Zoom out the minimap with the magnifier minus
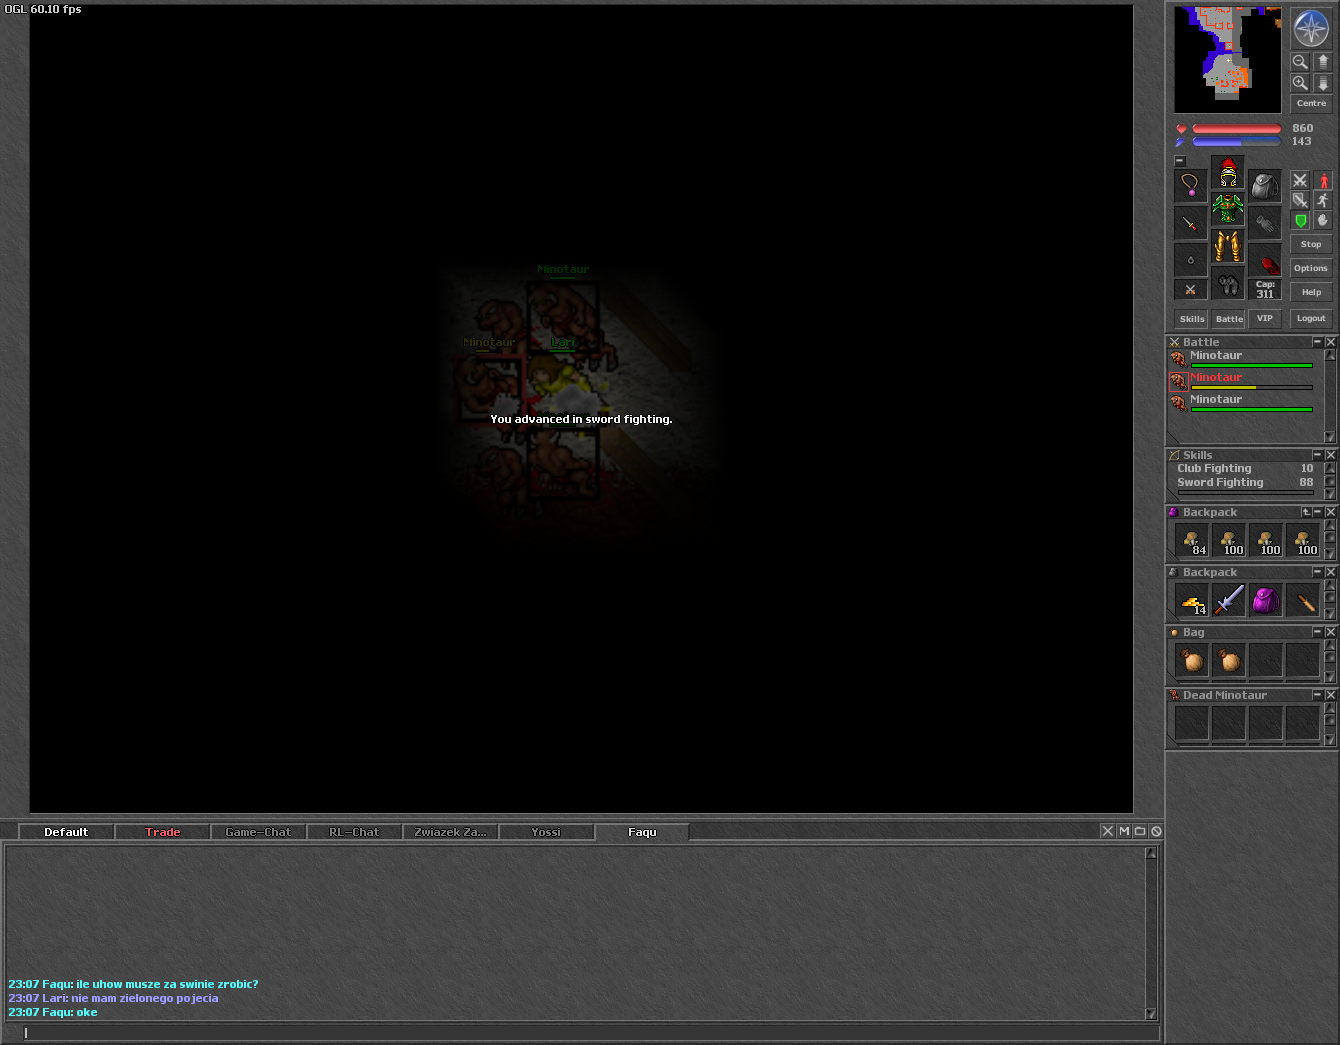 pyautogui.click(x=1300, y=61)
